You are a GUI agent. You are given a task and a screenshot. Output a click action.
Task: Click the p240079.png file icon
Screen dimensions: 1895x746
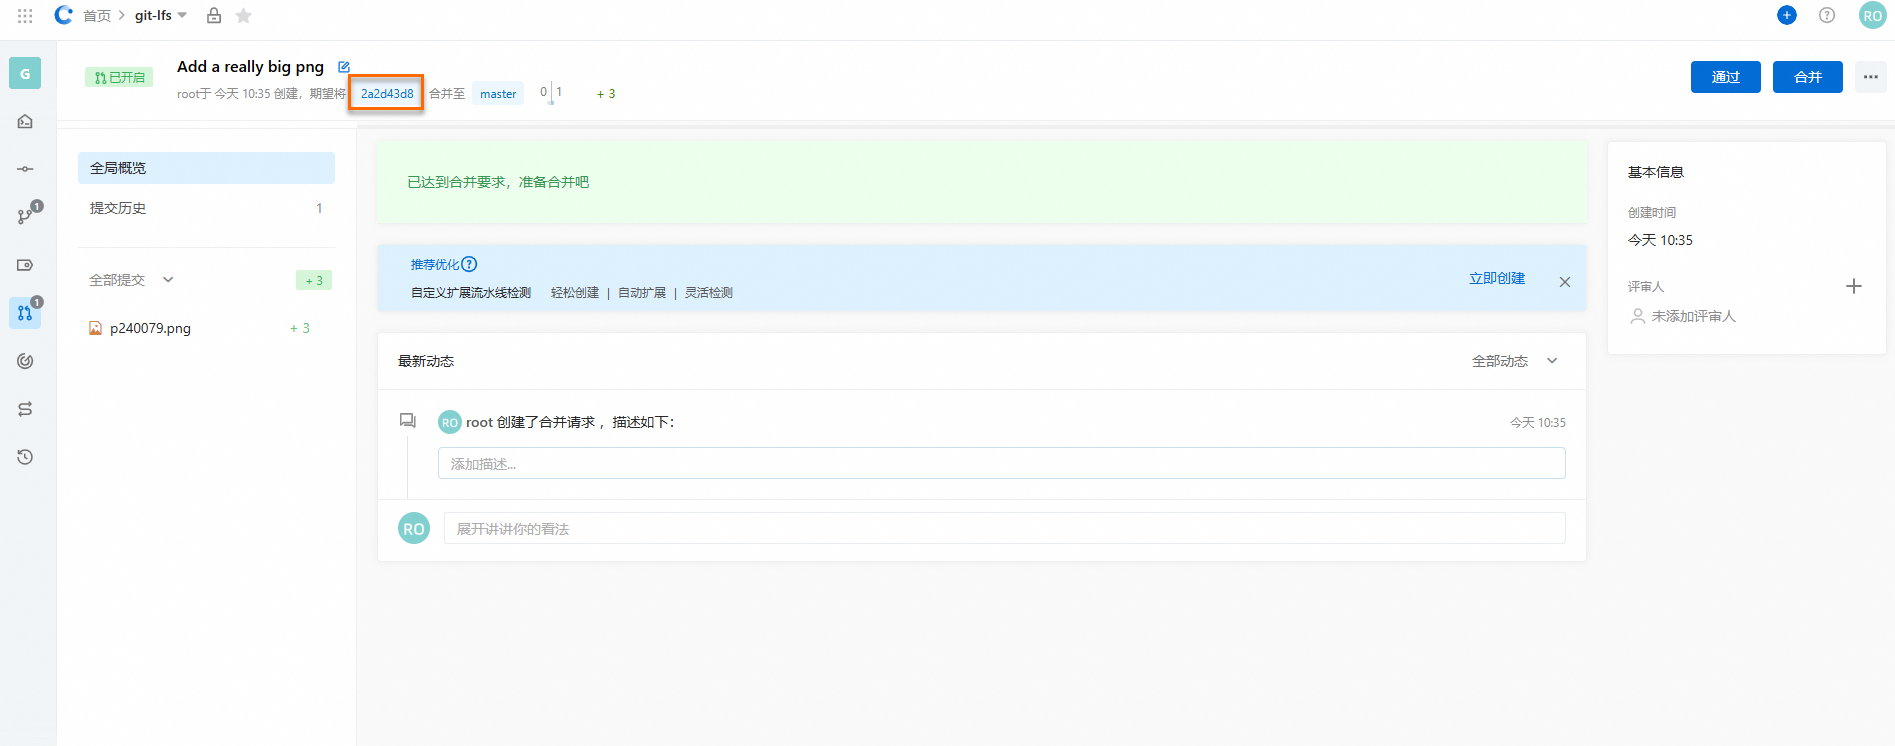[x=96, y=328]
